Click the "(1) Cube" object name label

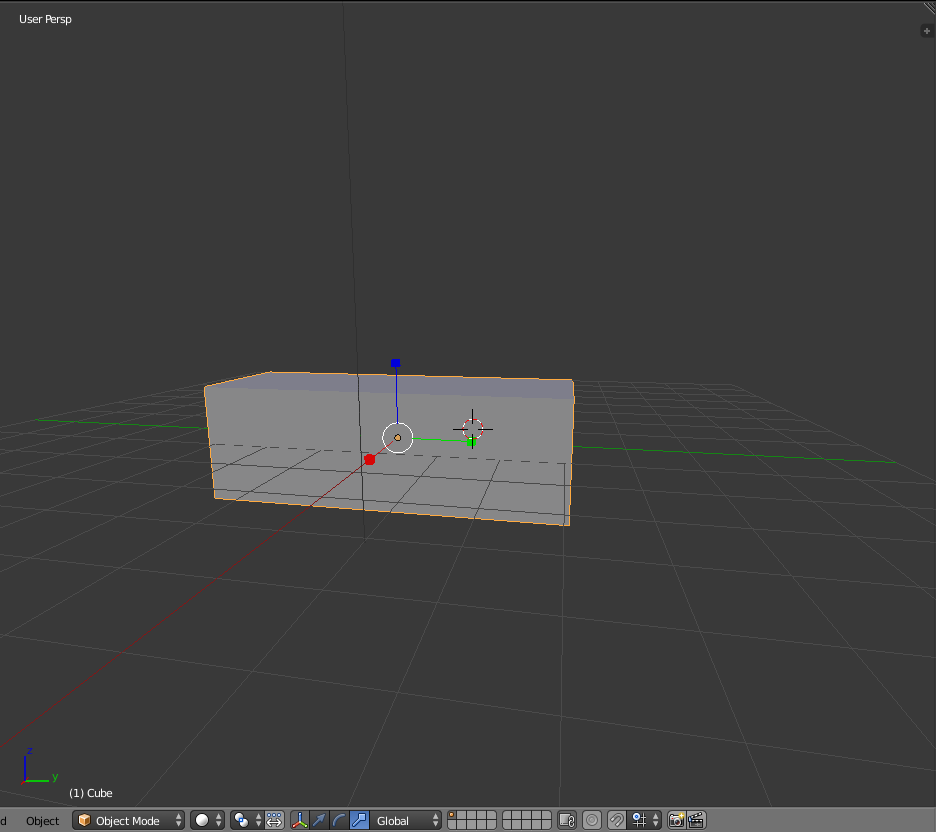click(x=91, y=793)
